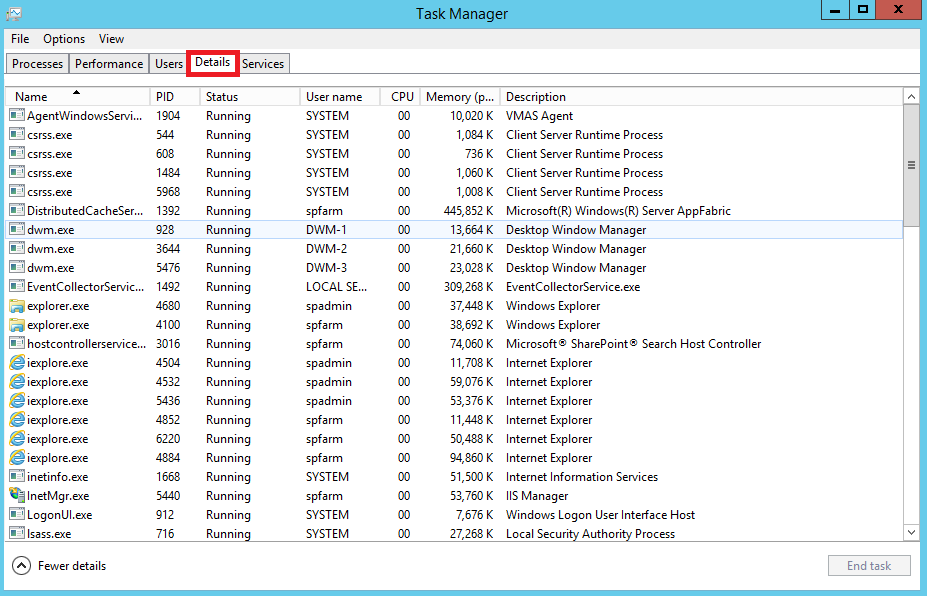927x596 pixels.
Task: Sort by the Description column header
Action: [x=702, y=96]
